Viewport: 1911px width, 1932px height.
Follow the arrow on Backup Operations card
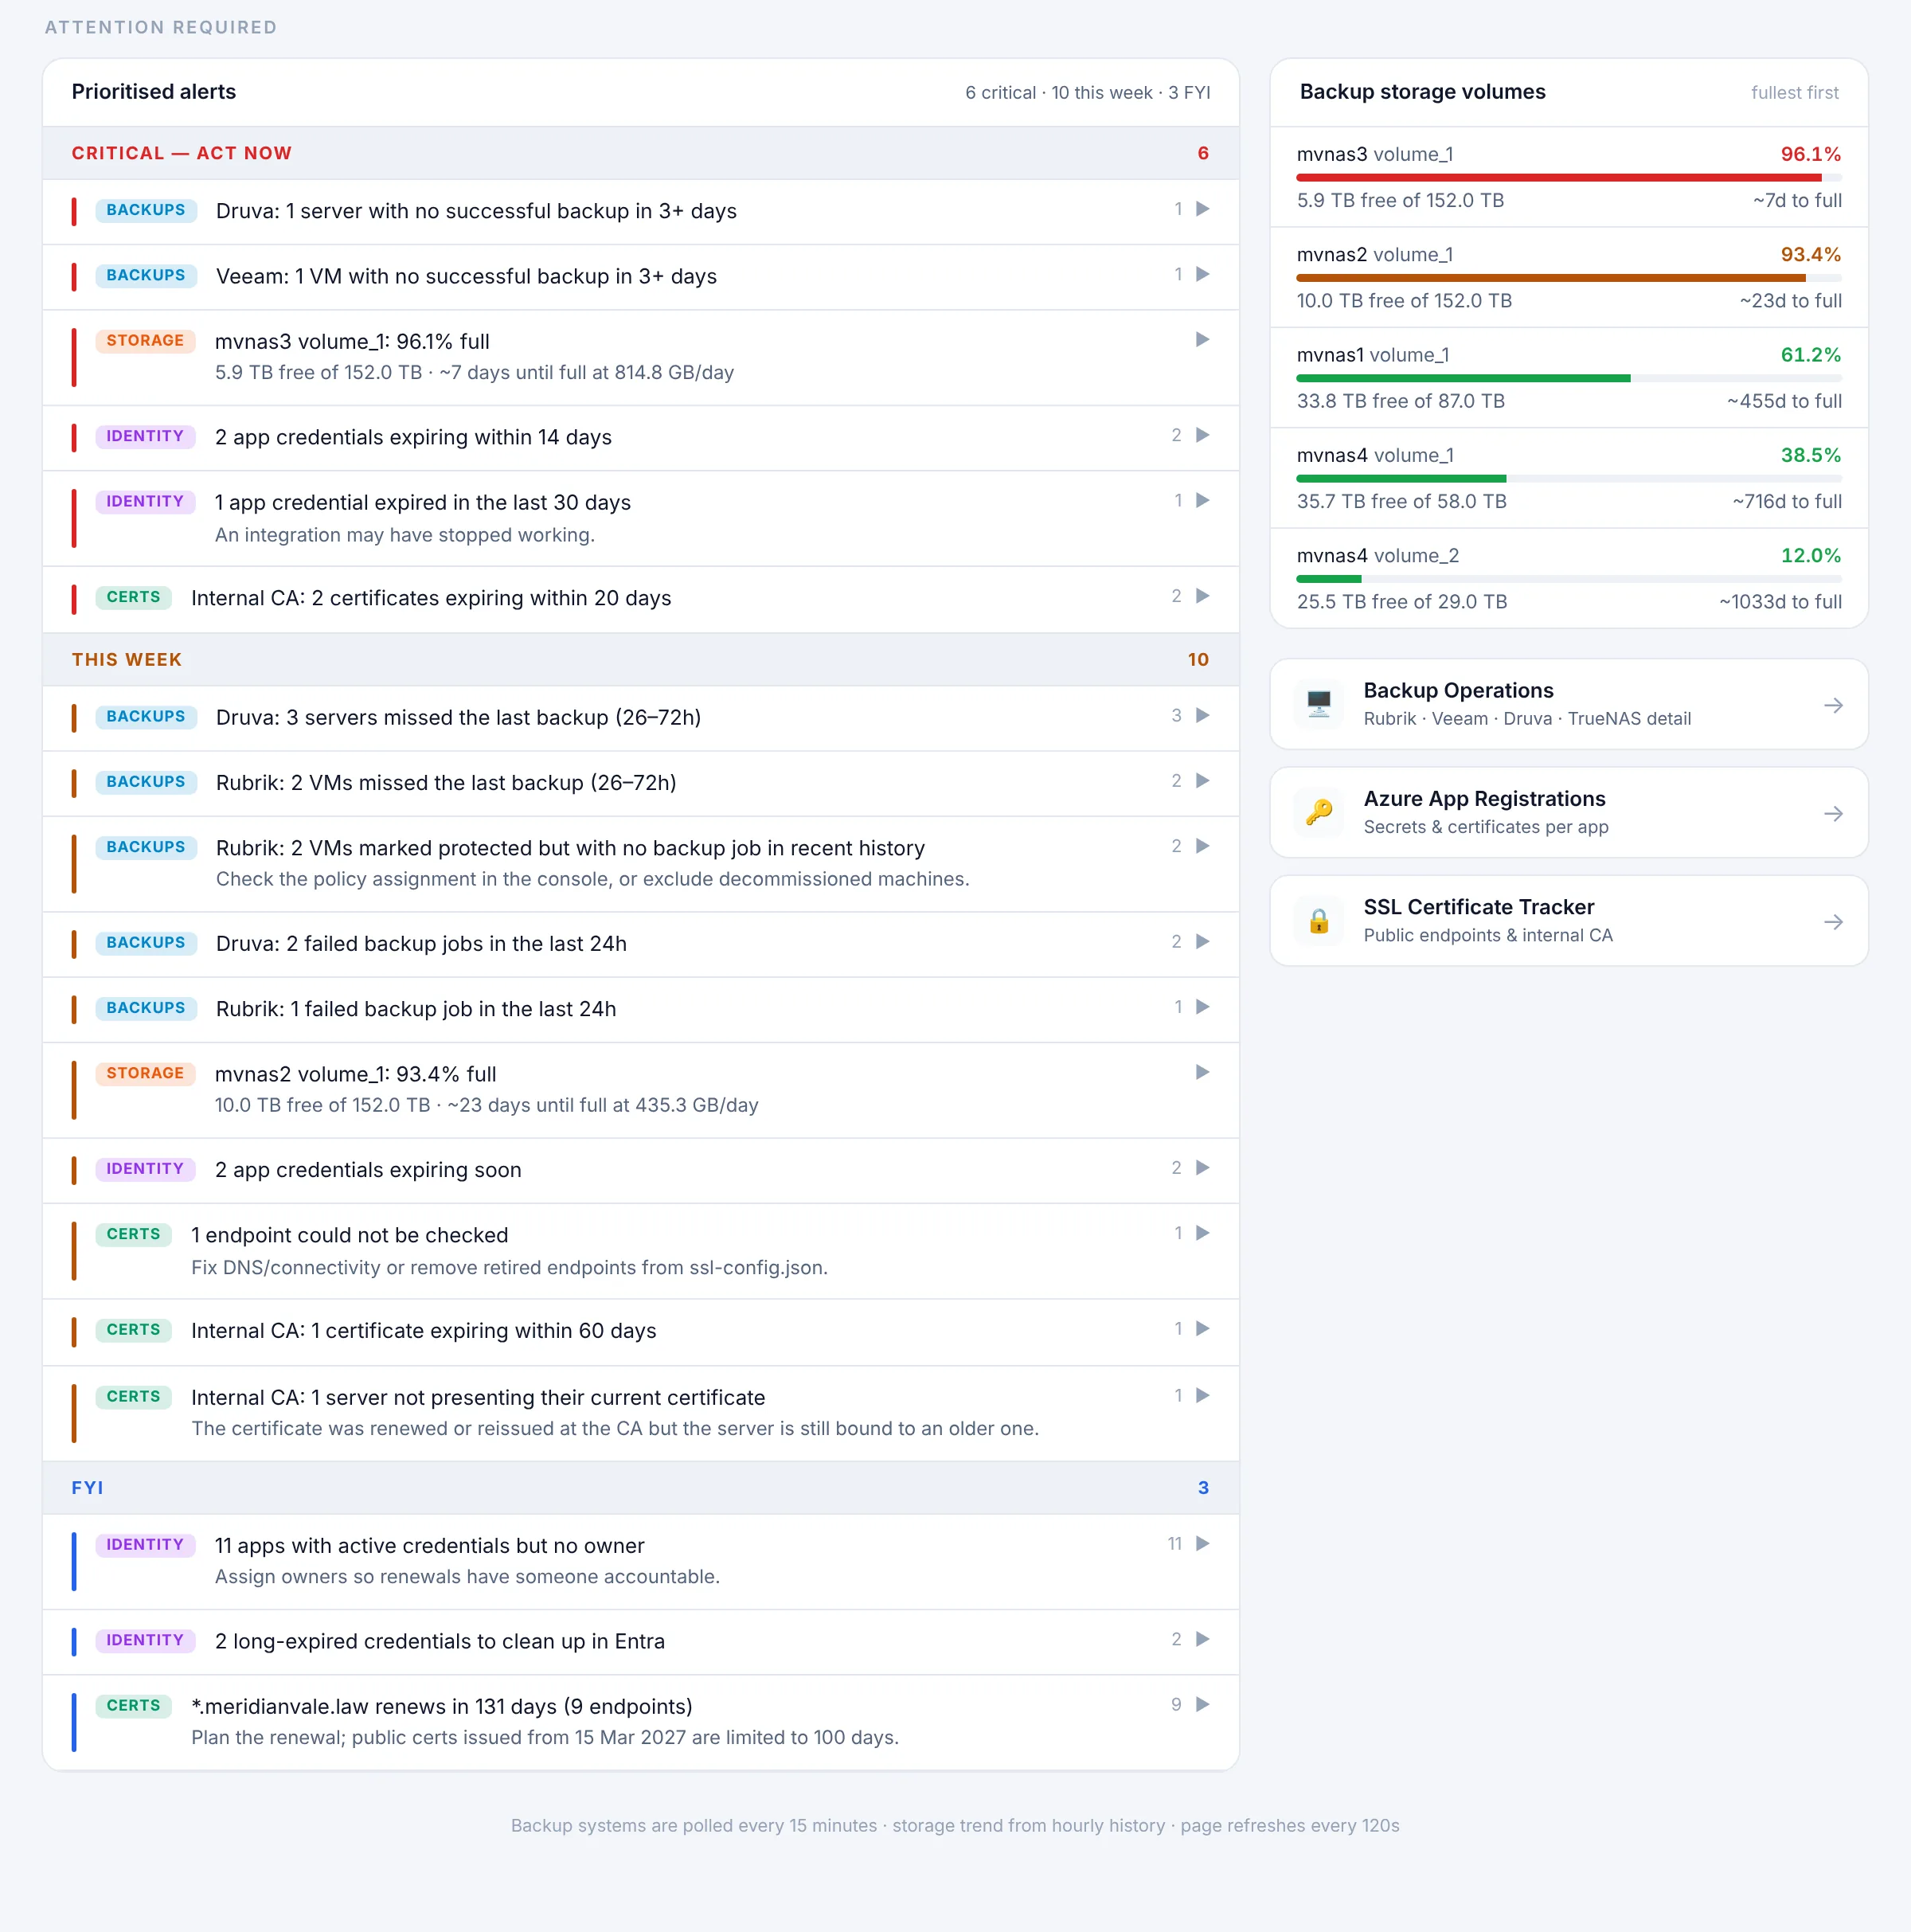click(1832, 705)
